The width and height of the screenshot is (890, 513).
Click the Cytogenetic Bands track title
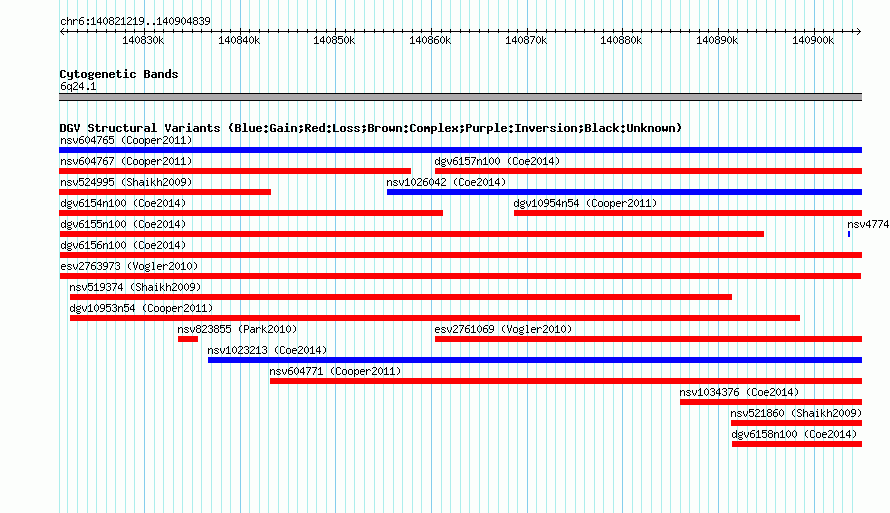tap(119, 74)
